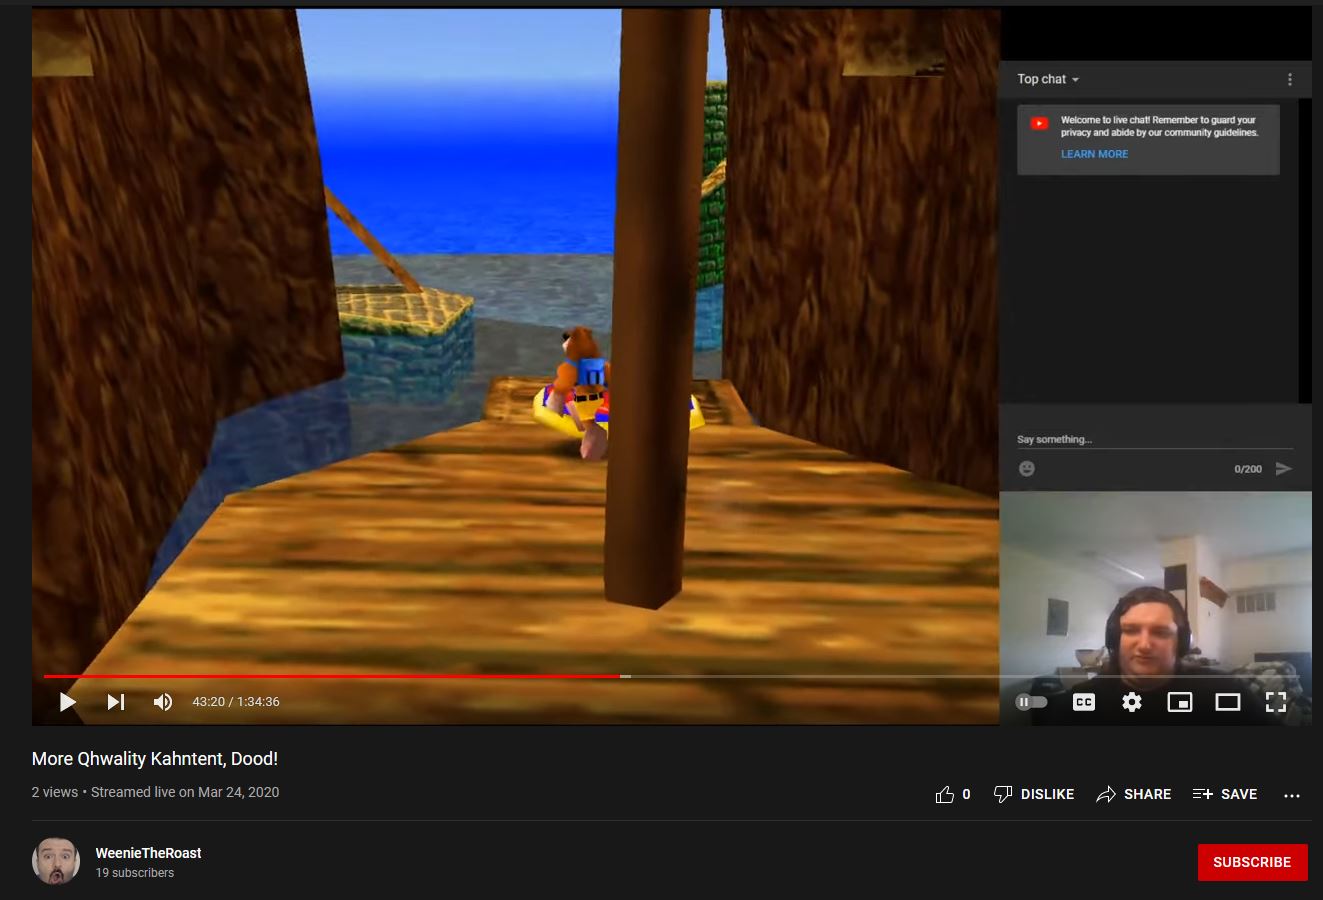Enter full screen mode
The width and height of the screenshot is (1323, 900).
coord(1276,702)
